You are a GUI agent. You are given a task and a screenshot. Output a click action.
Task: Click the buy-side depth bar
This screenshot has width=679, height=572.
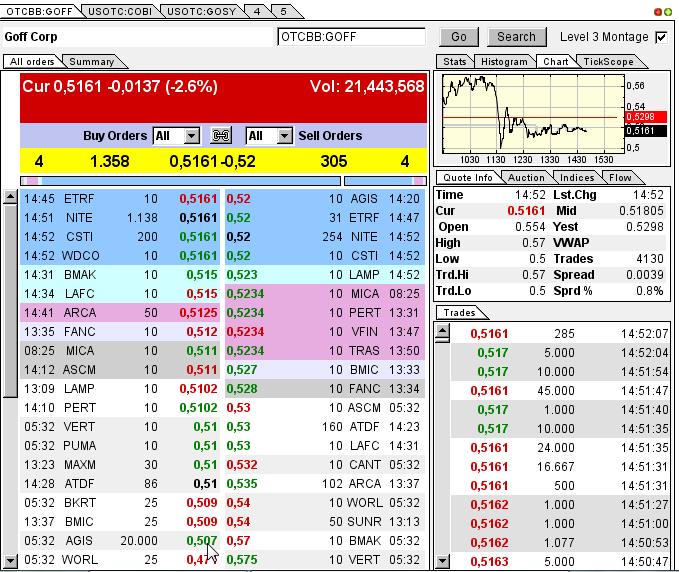point(181,181)
